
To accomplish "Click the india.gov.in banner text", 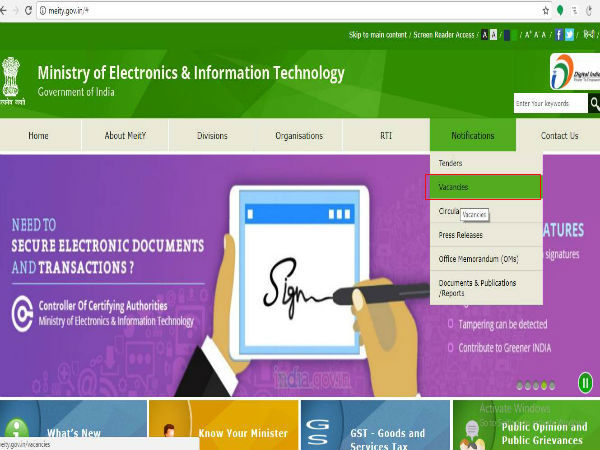I will (x=312, y=379).
